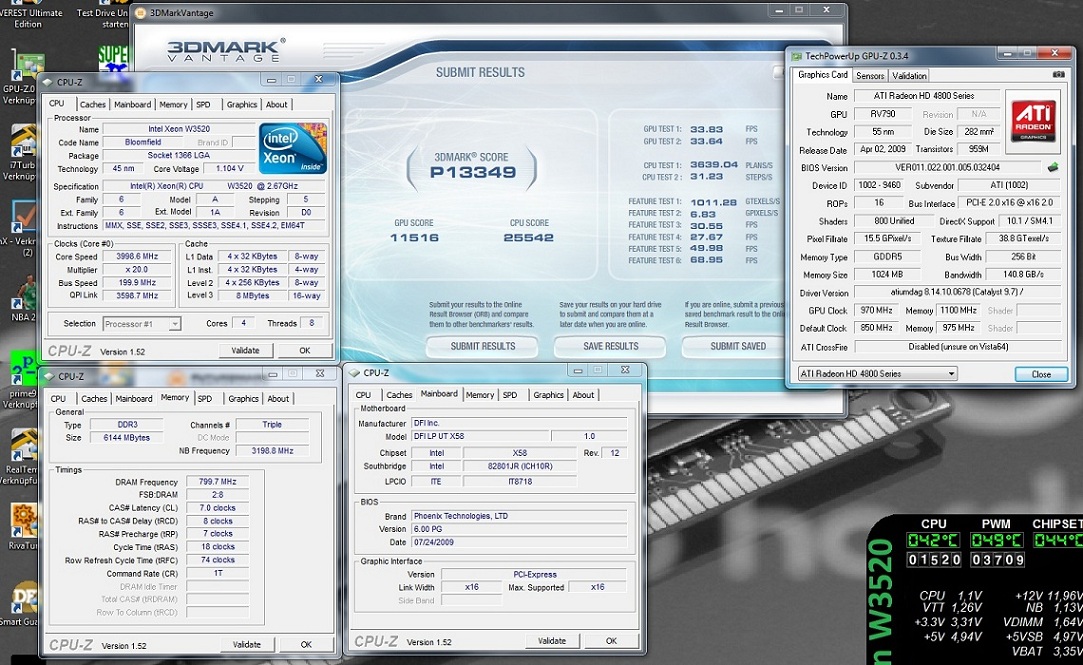Click the GPU-Z title bar icon

[797, 56]
